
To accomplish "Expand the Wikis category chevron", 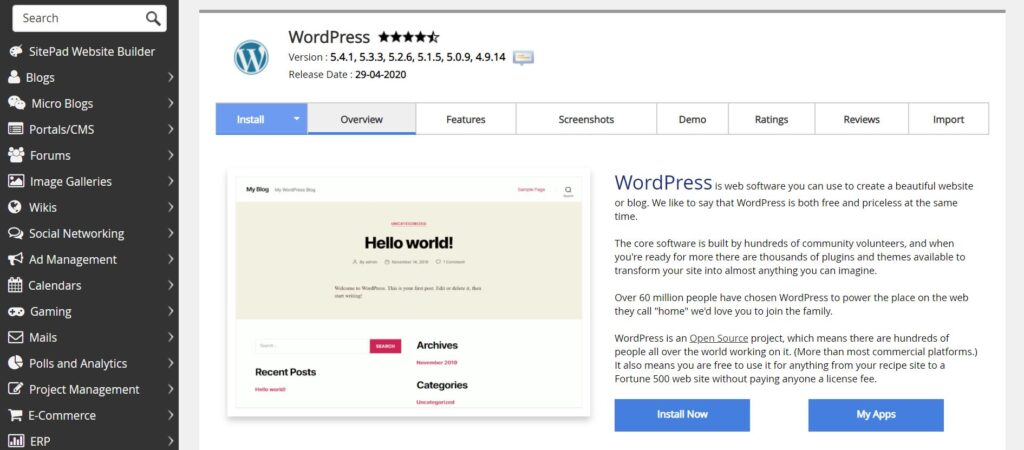I will [170, 207].
